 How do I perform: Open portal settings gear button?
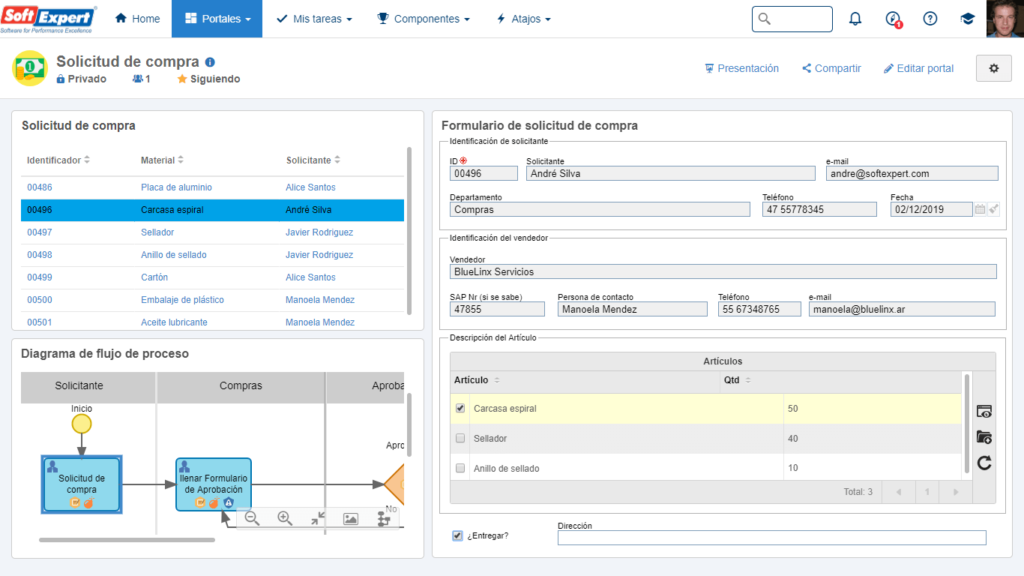[993, 68]
